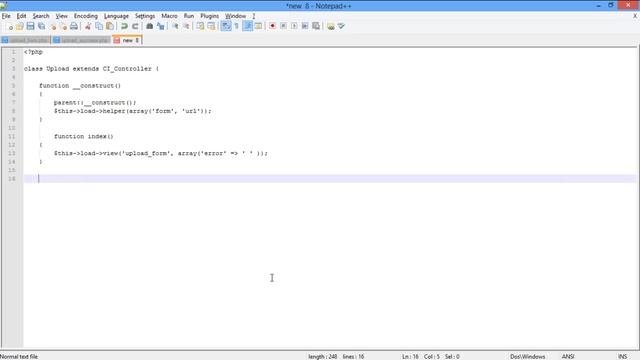Open the File menu
Screen dimensions: 640x360
[x=6, y=16]
